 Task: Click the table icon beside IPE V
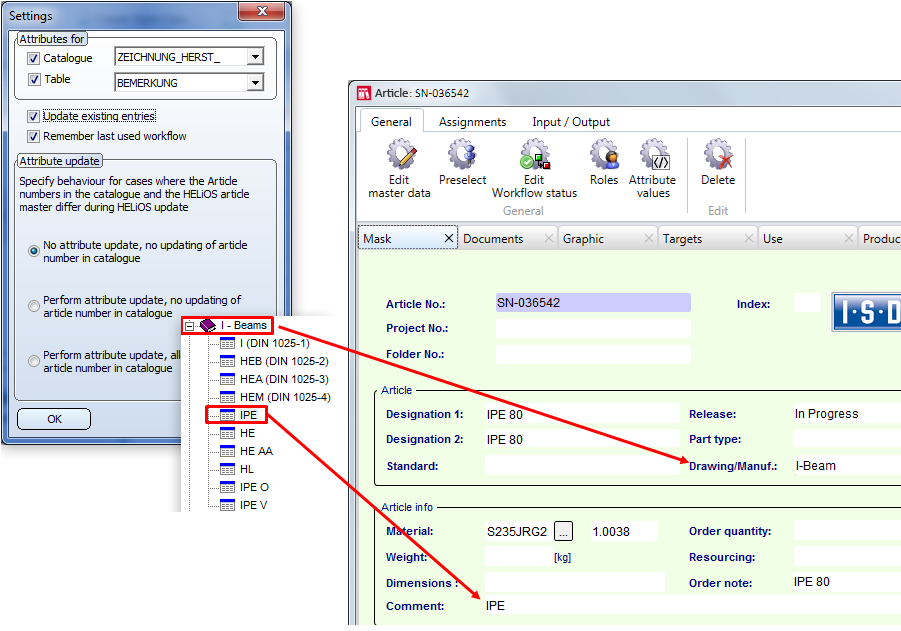[228, 505]
